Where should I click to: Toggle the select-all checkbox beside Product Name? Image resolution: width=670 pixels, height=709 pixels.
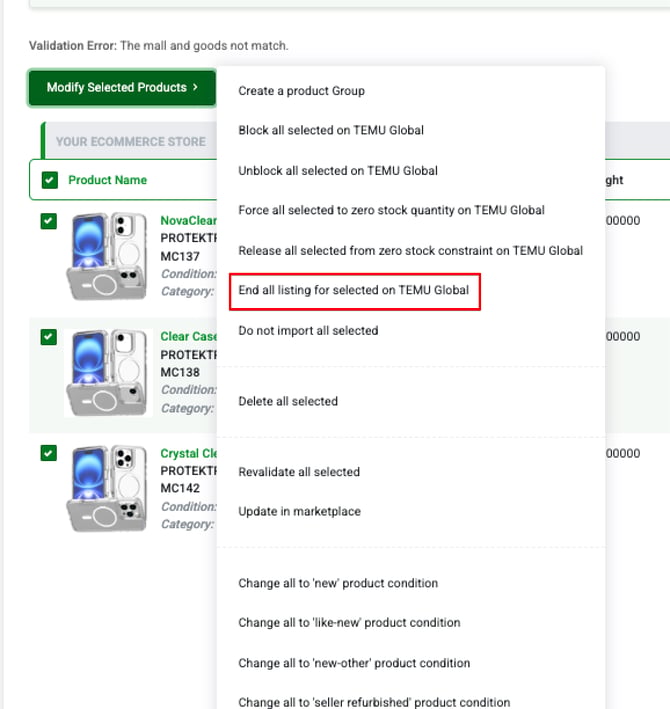tap(50, 180)
